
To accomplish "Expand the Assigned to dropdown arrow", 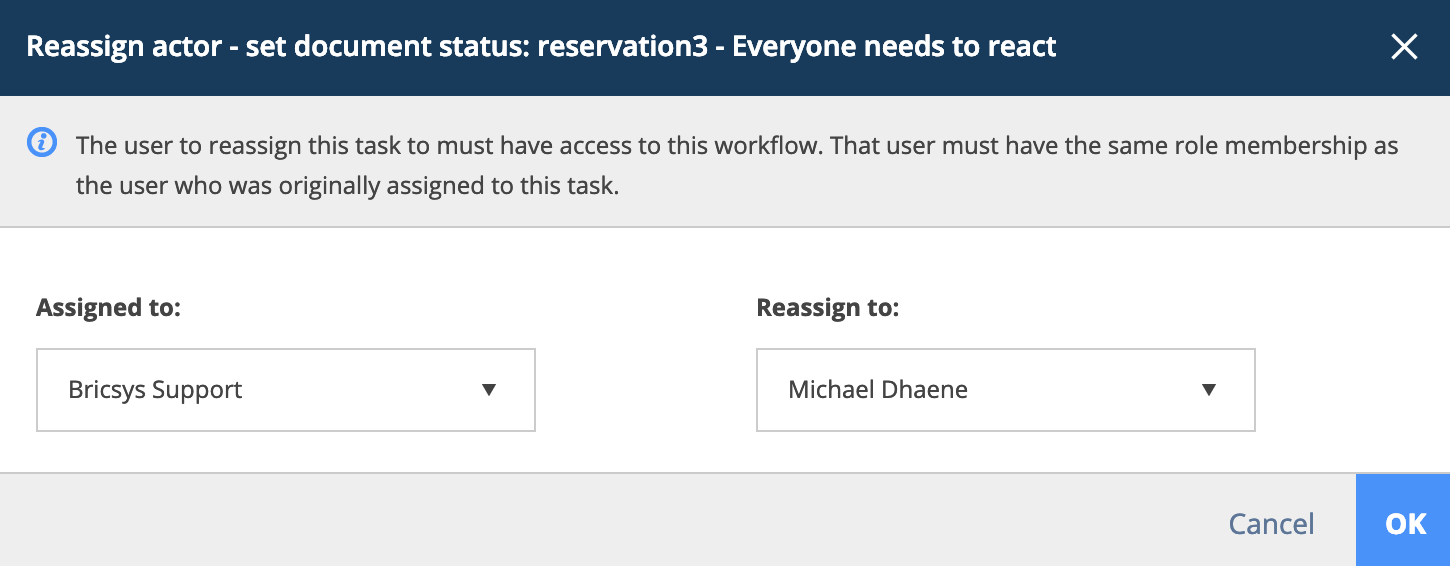I will [489, 390].
